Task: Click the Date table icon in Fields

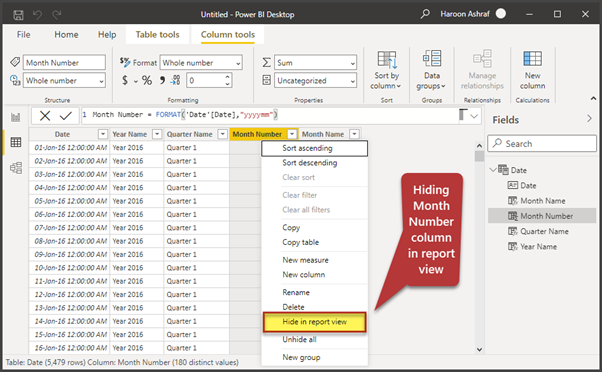Action: click(503, 170)
